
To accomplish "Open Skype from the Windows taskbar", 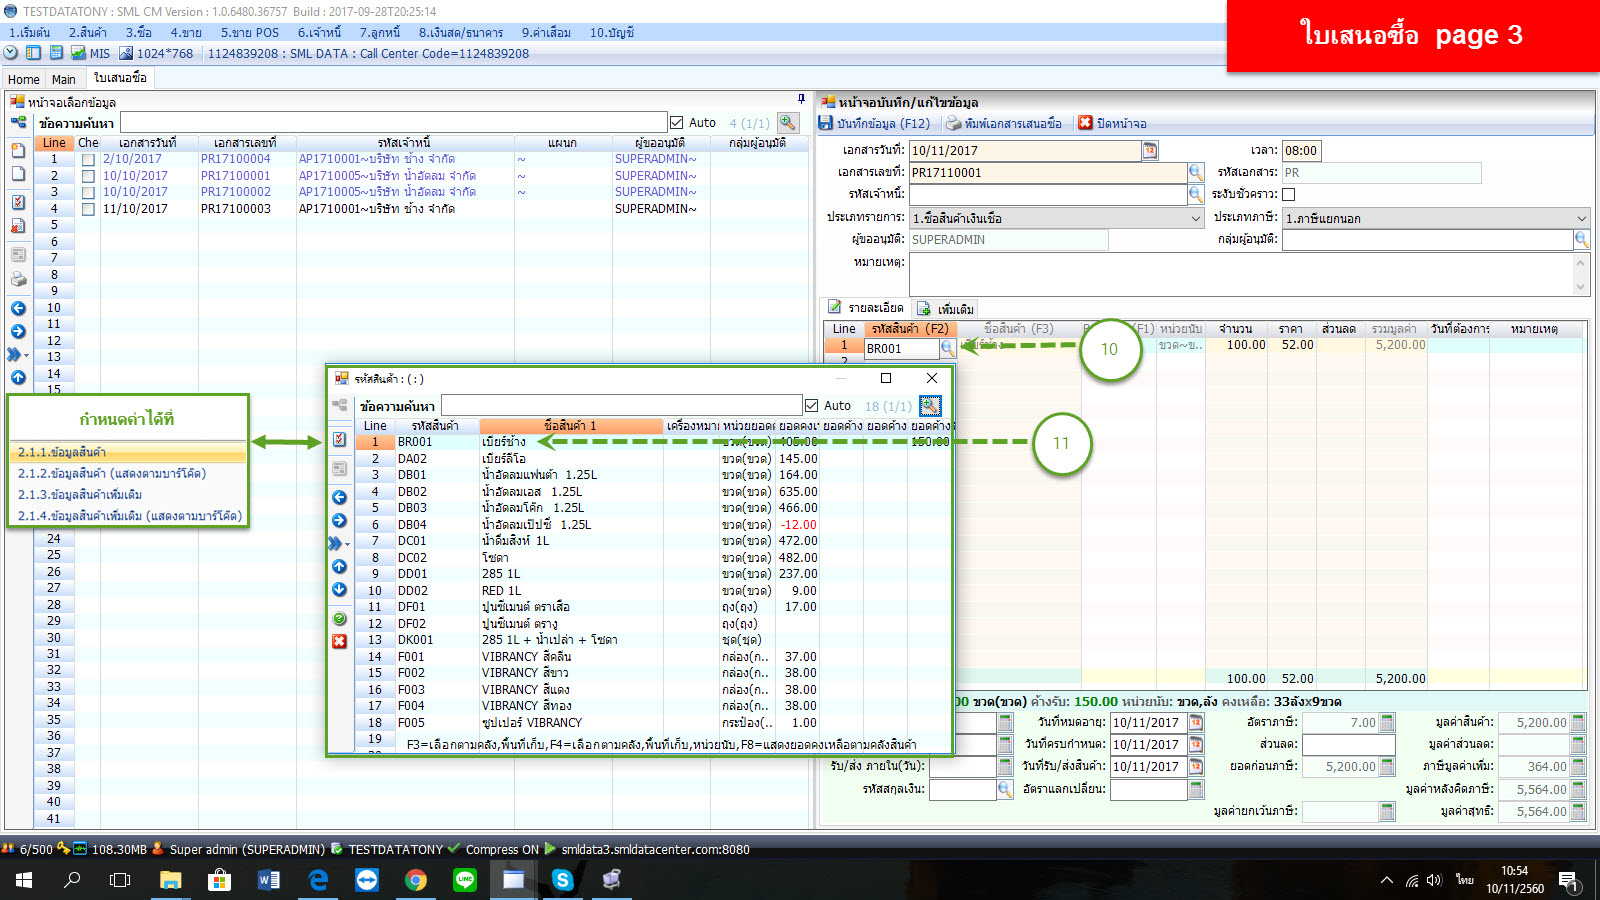I will pos(563,880).
